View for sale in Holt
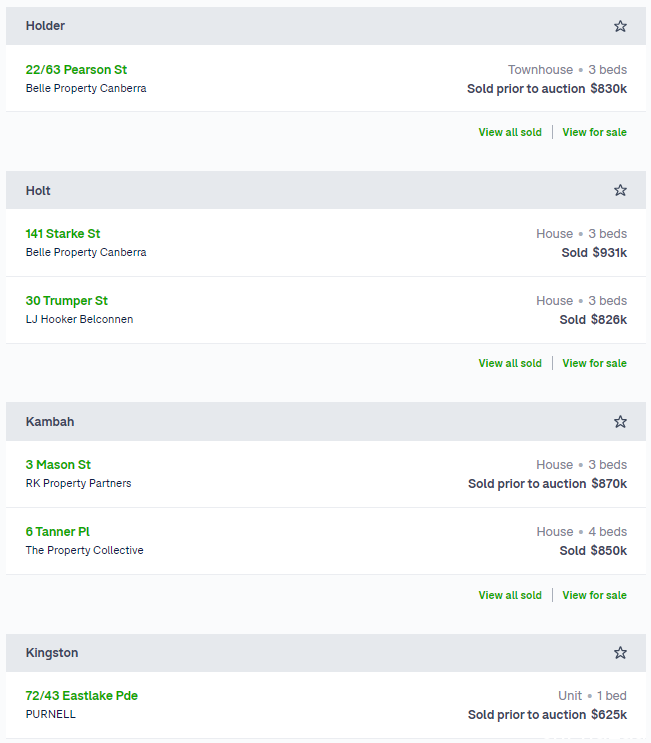 pos(594,363)
